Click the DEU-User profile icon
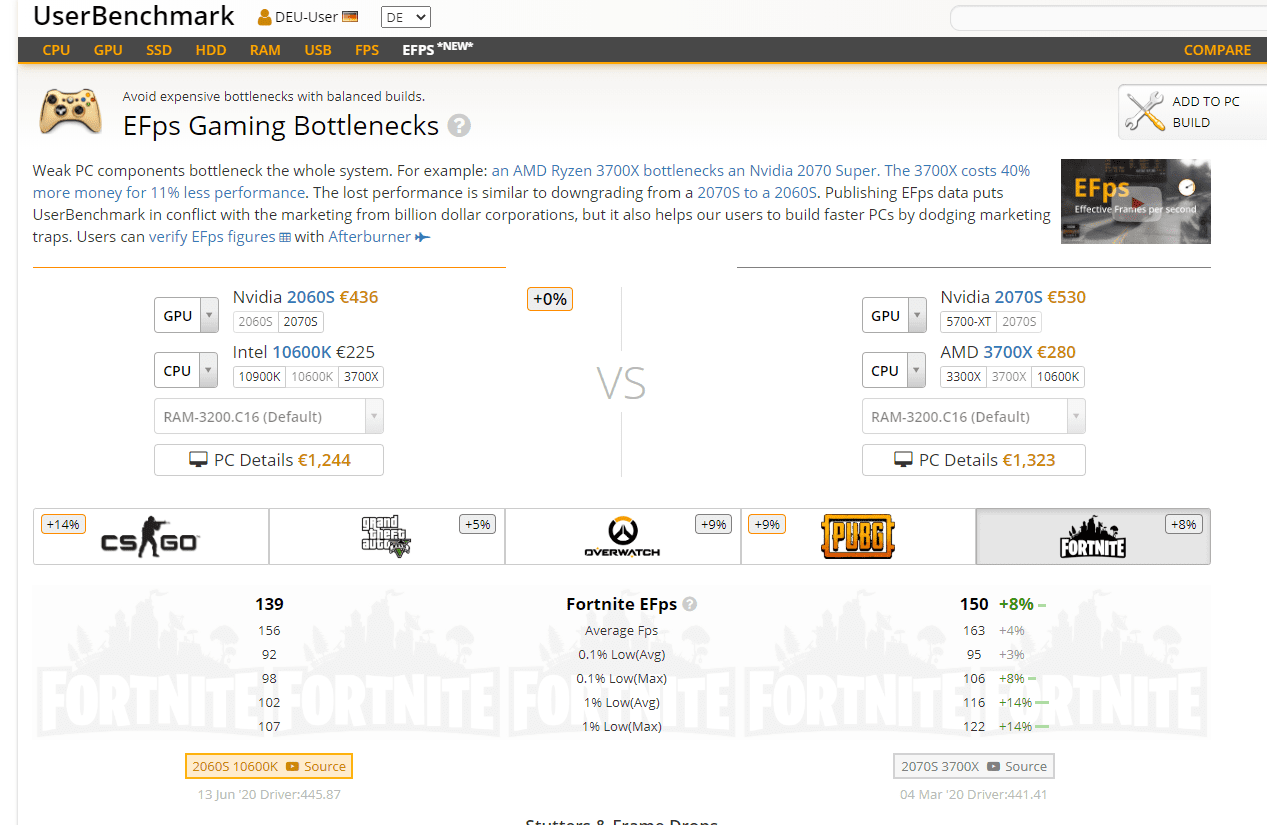 (265, 17)
